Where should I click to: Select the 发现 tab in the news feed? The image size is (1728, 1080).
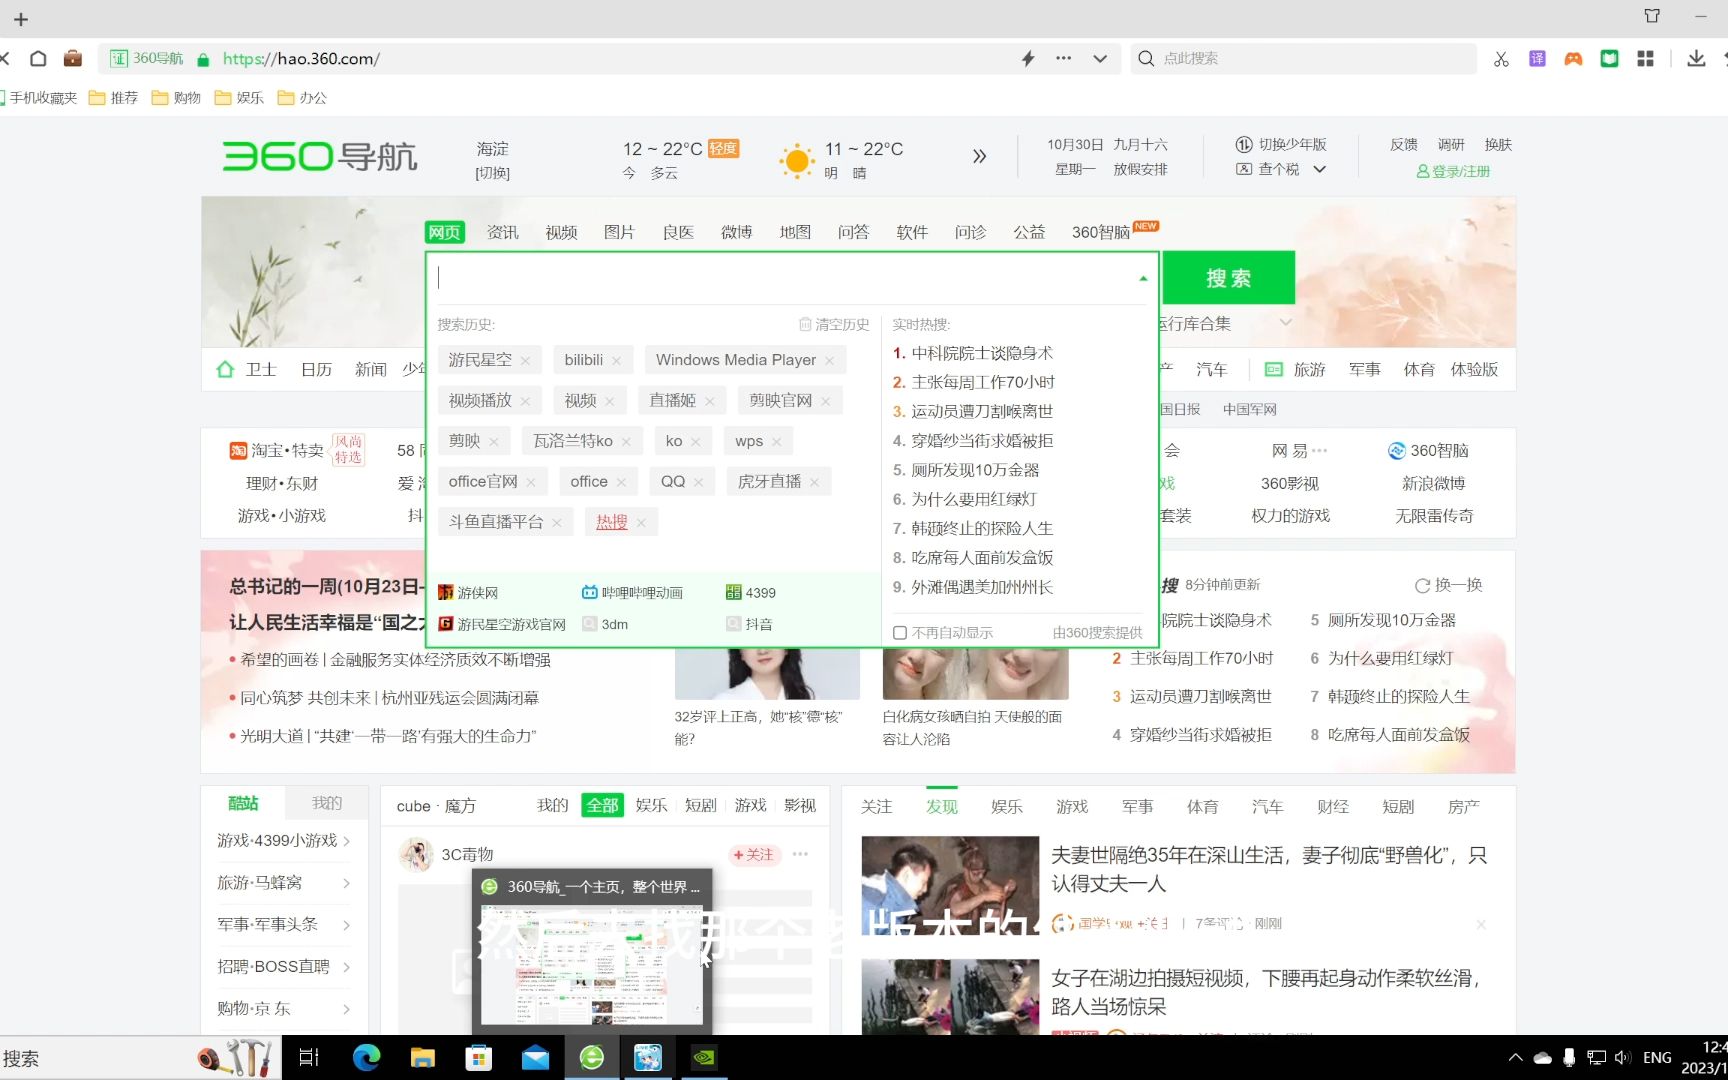(x=941, y=806)
